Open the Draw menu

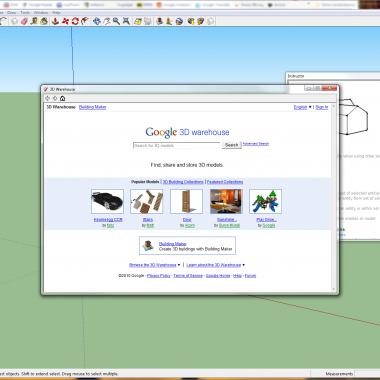12,13
